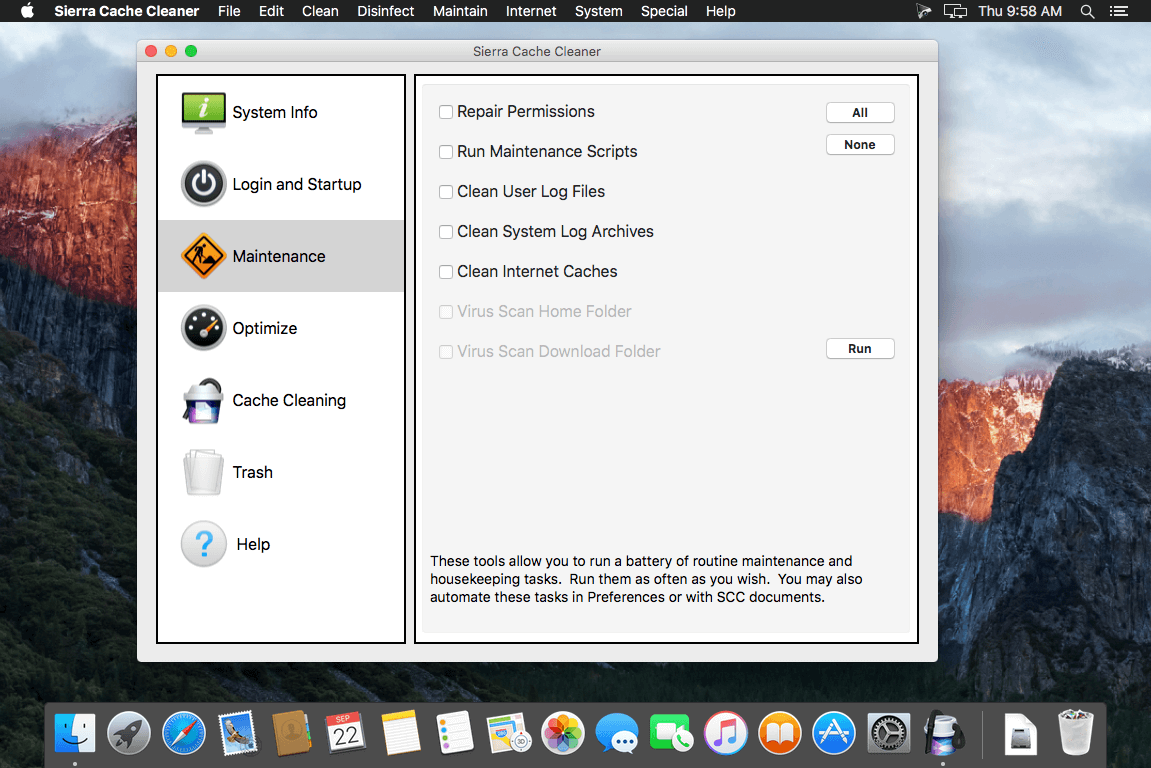The width and height of the screenshot is (1151, 768).
Task: Click the None button
Action: click(860, 145)
